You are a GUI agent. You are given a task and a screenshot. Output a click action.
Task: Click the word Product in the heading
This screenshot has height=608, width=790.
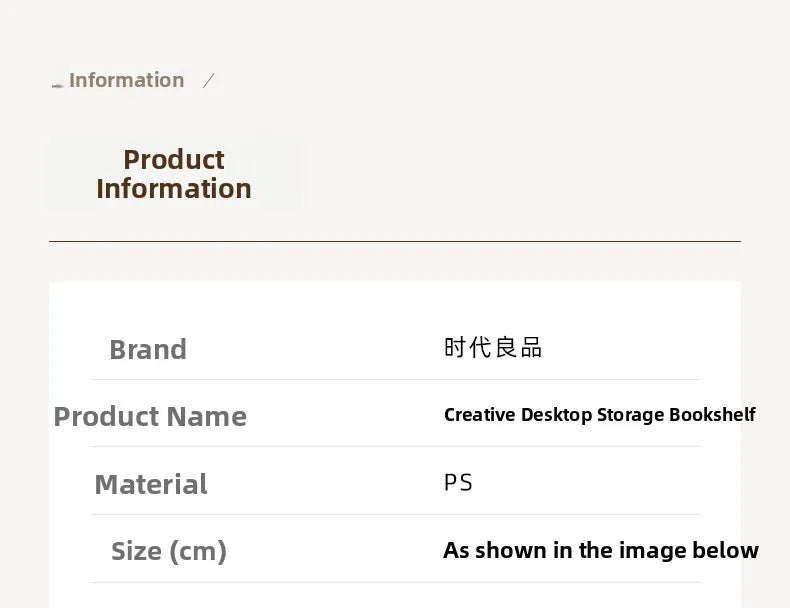[x=174, y=159]
